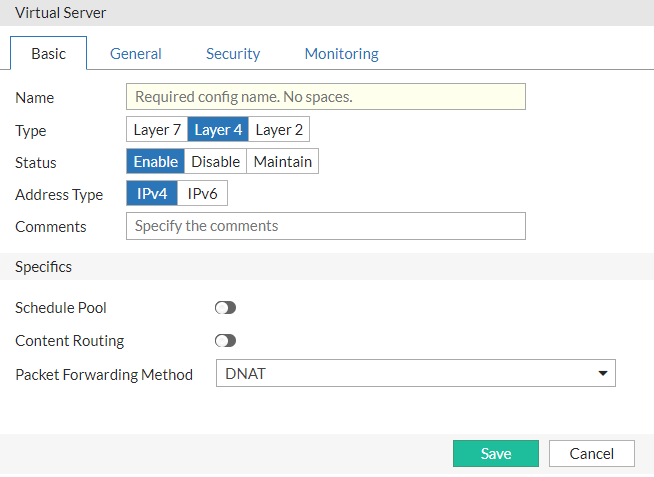Choose IPv6 address type
This screenshot has width=654, height=477.
tap(203, 194)
